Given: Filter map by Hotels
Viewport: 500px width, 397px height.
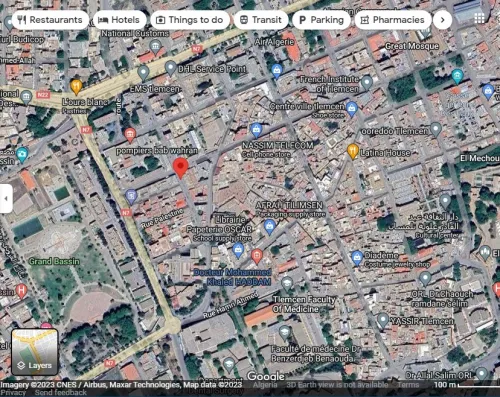Looking at the screenshot, I should (119, 20).
